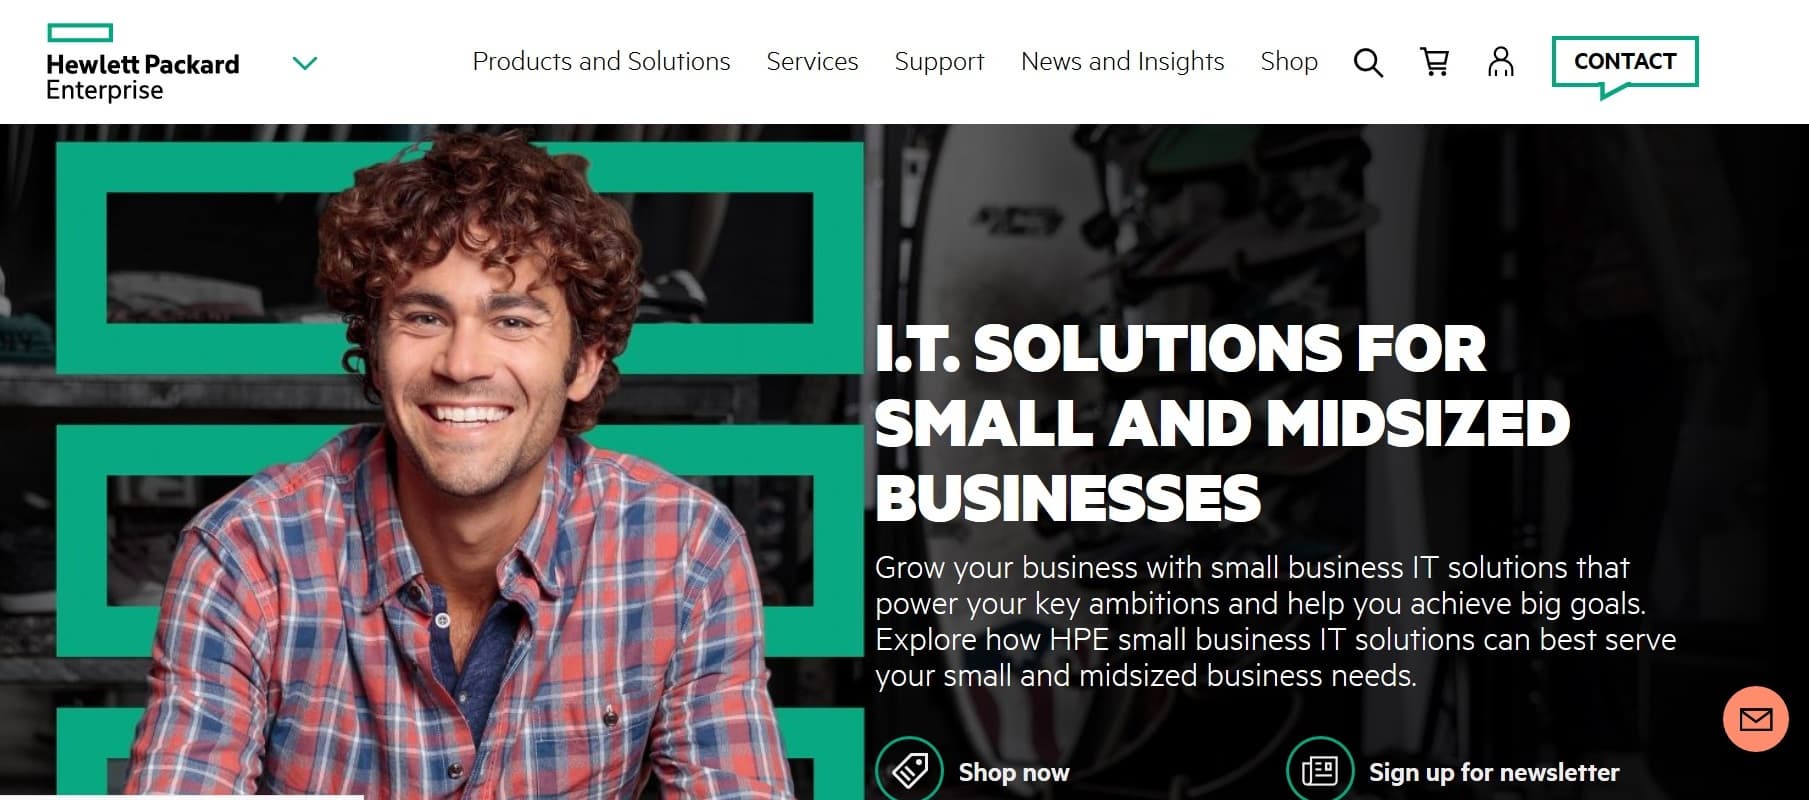Image resolution: width=1809 pixels, height=800 pixels.
Task: Open Products and Solutions menu
Action: pos(601,62)
